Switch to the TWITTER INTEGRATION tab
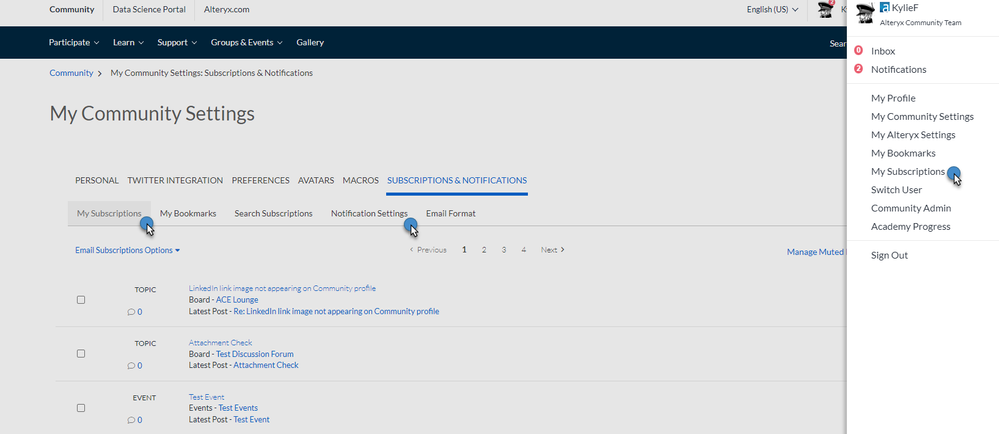 (x=175, y=180)
